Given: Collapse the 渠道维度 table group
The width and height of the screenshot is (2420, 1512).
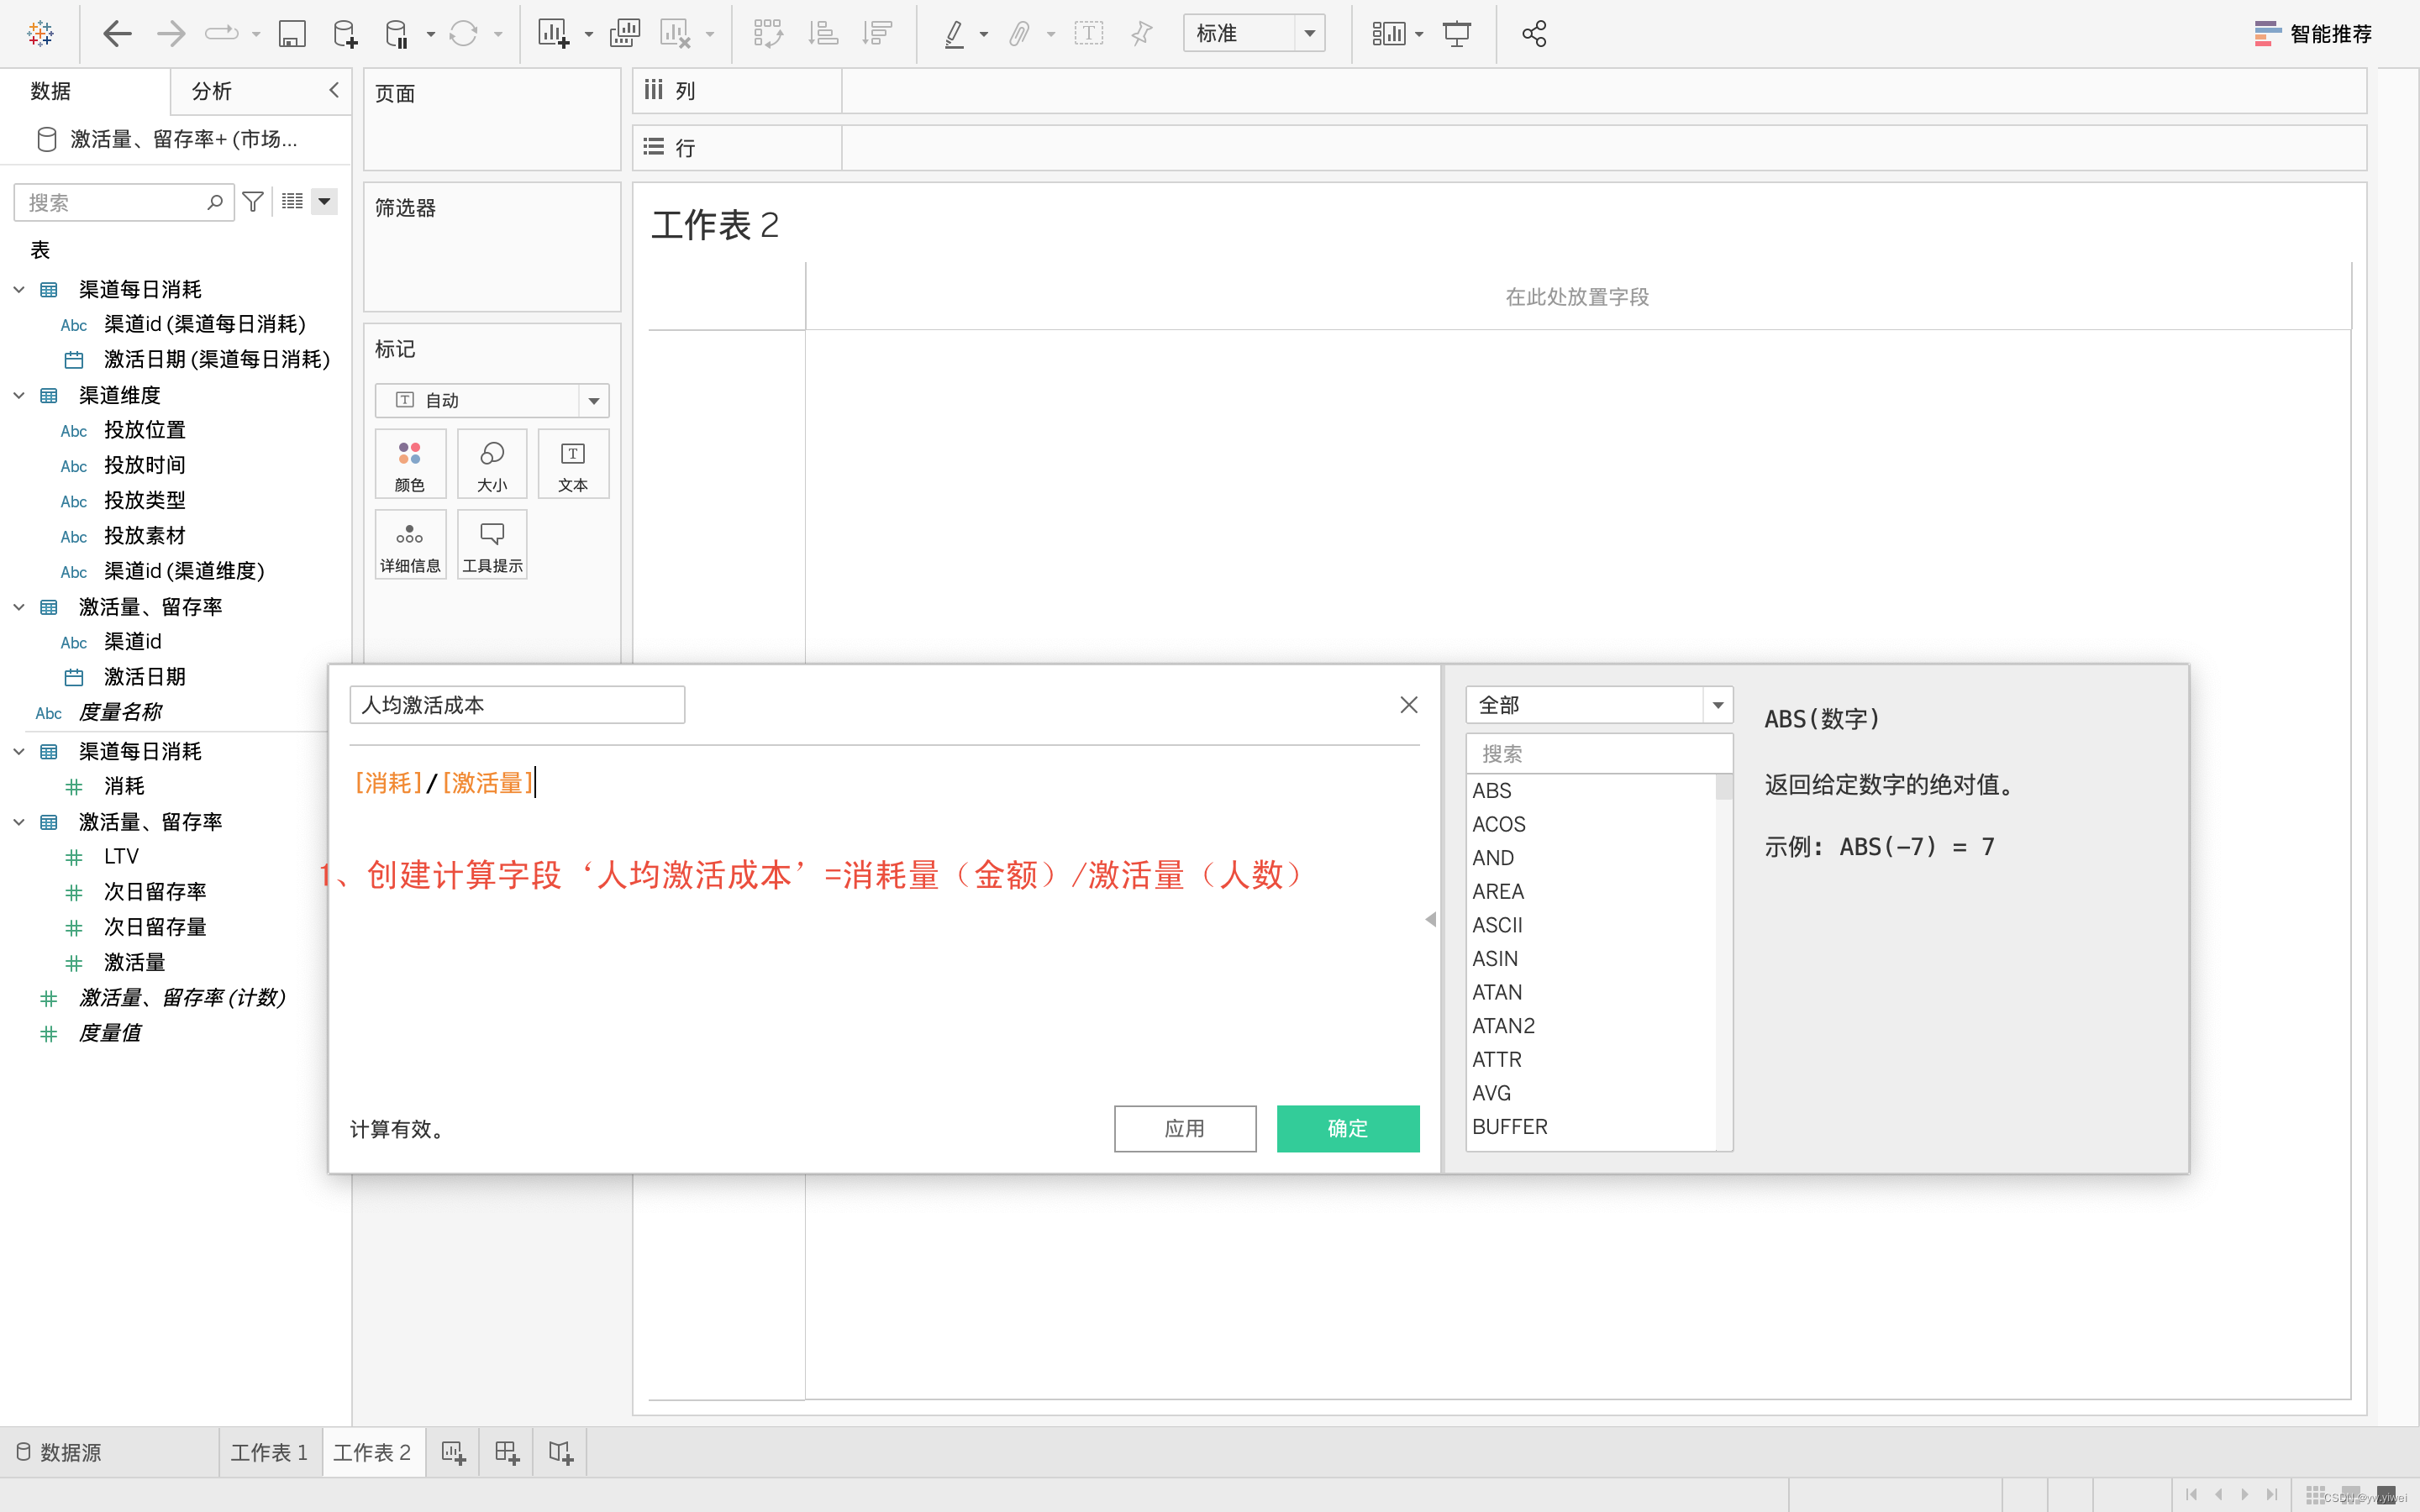Looking at the screenshot, I should coord(19,395).
